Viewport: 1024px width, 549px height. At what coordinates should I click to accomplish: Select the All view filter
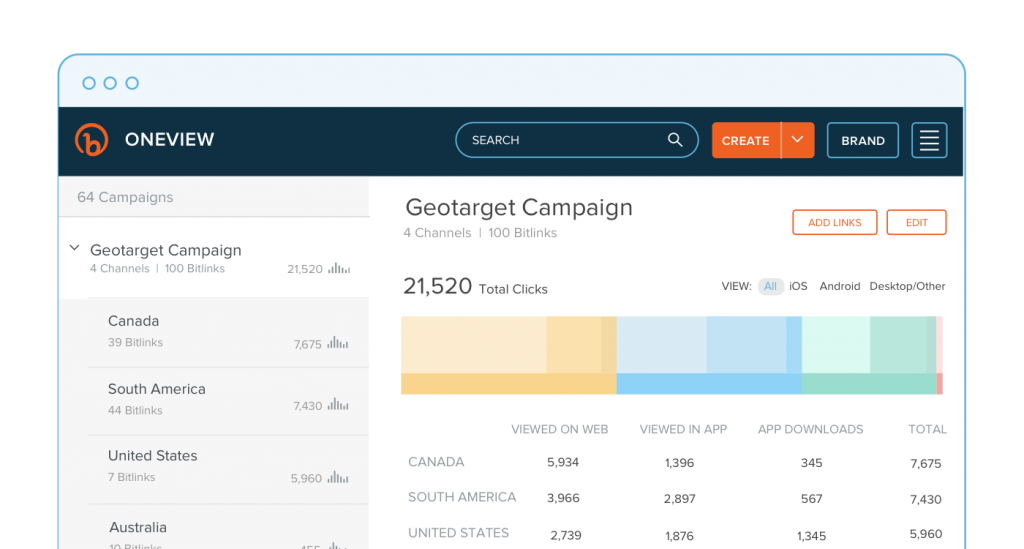(x=770, y=286)
